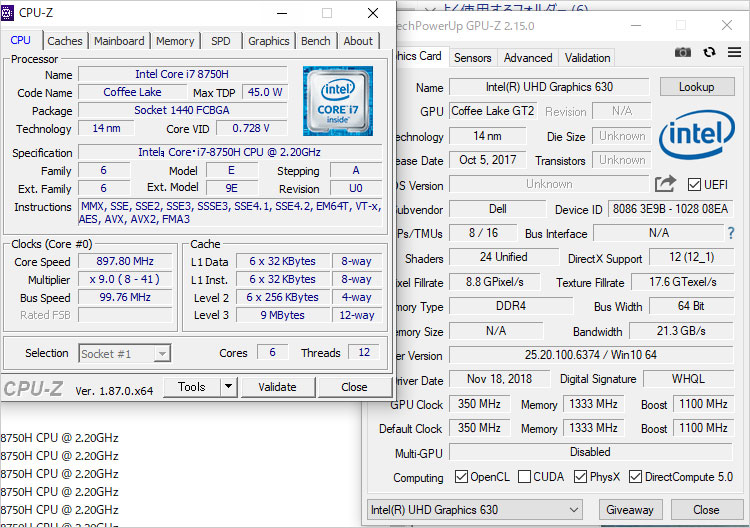750x528 pixels.
Task: Toggle the CUDA checkbox
Action: click(524, 476)
